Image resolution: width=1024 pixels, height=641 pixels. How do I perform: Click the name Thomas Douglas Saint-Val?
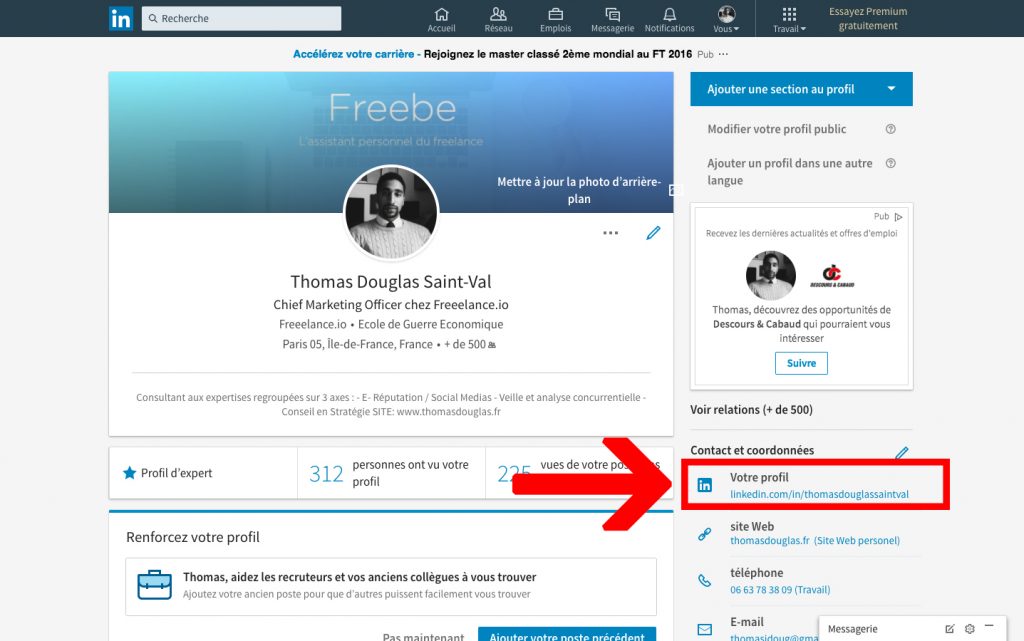coord(391,281)
